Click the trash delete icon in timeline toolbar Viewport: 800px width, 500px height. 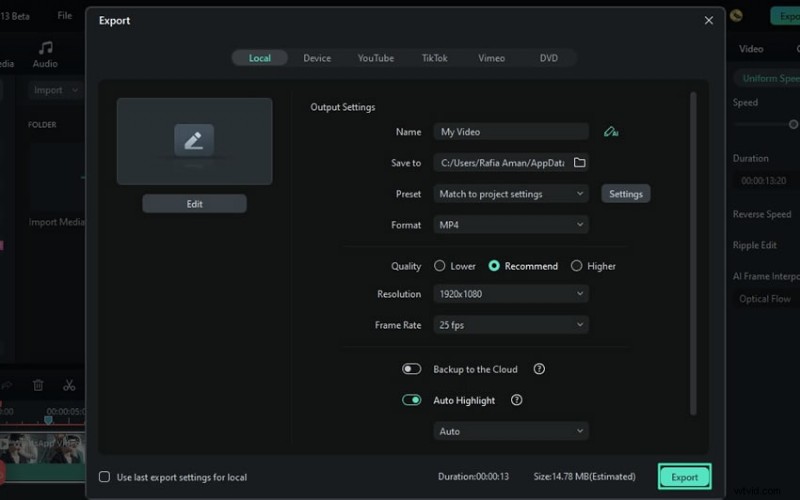coord(38,385)
